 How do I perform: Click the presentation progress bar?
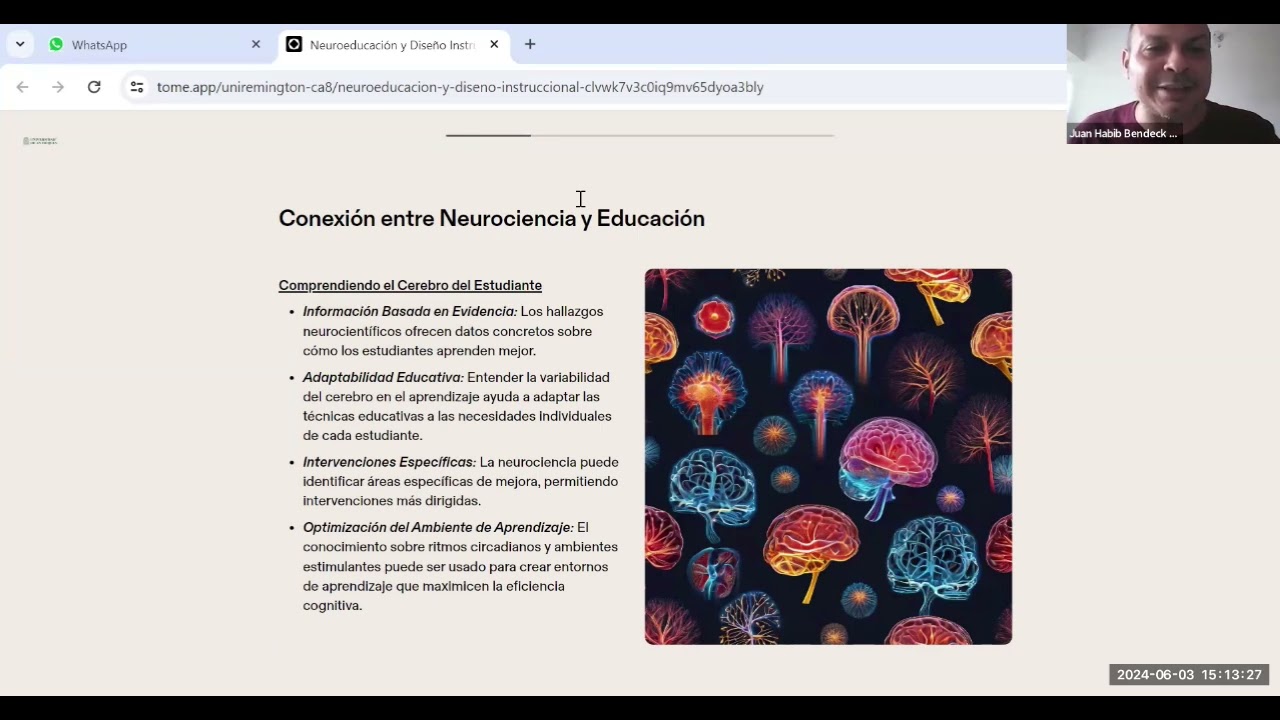click(x=639, y=135)
